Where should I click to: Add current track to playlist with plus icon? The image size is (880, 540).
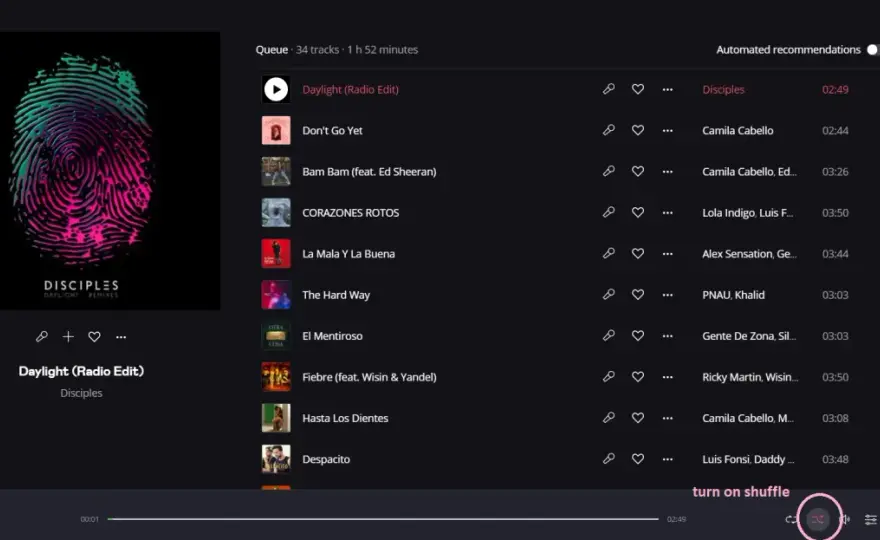(68, 337)
